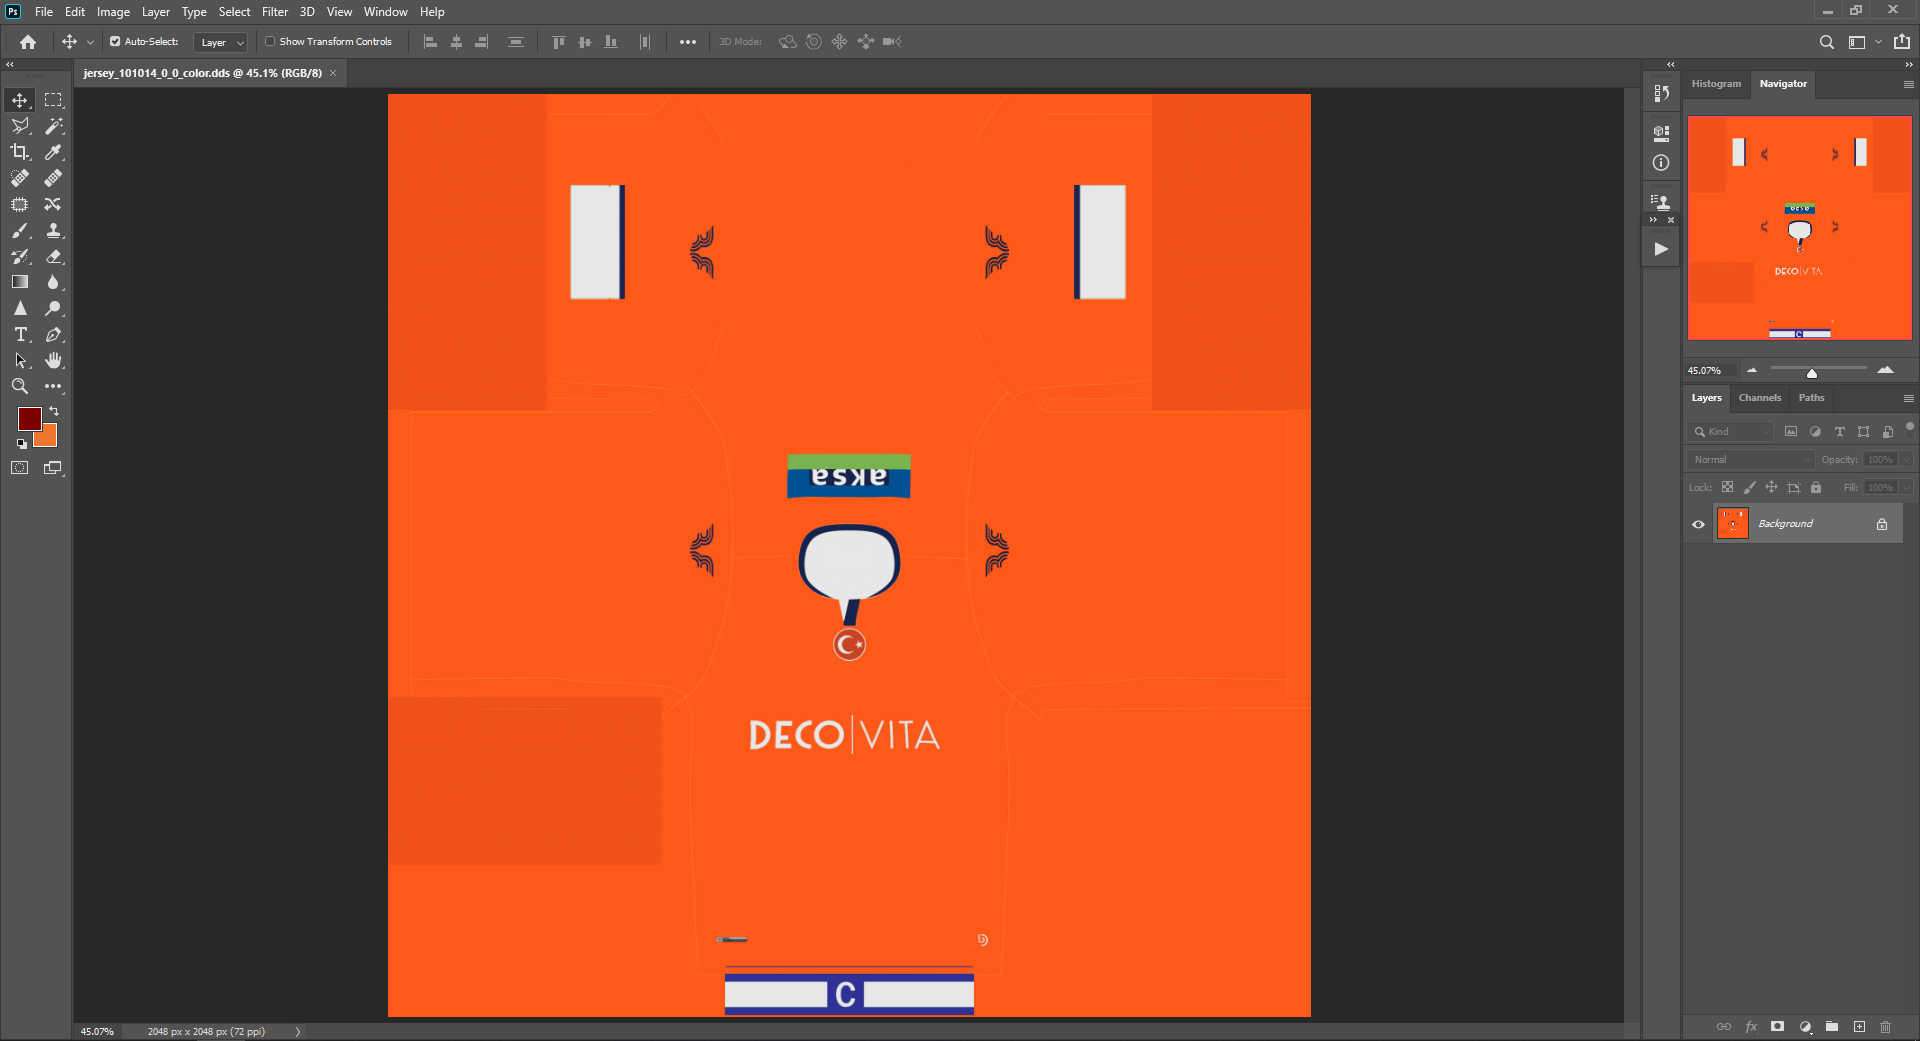1920x1041 pixels.
Task: Open the Edit Toolbar three-dots menu
Action: [54, 386]
